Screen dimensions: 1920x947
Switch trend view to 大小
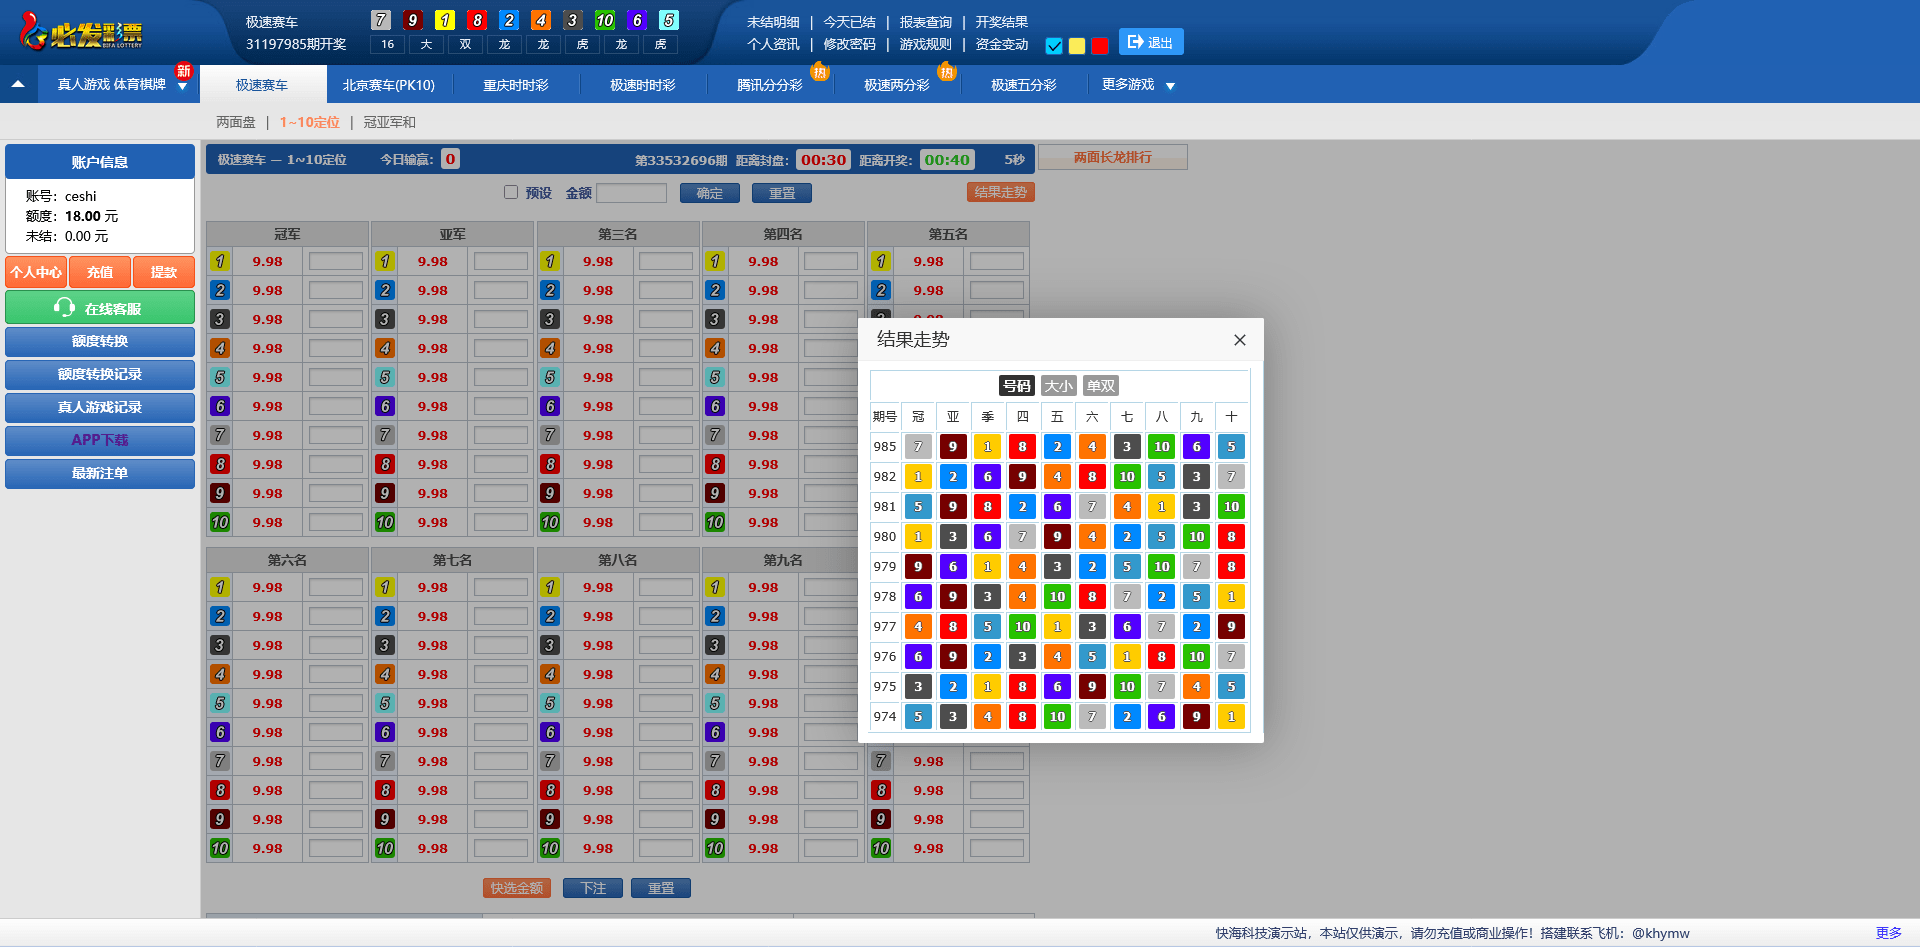(1058, 386)
